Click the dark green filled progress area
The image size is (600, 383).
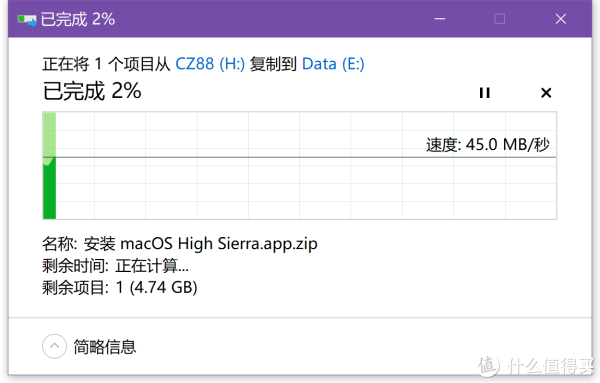click(49, 188)
